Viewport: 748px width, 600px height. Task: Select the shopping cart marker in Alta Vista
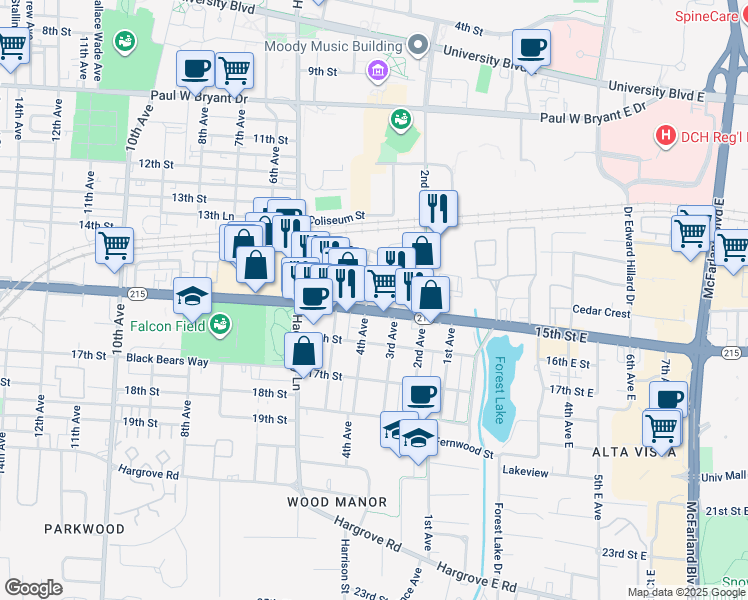(x=661, y=428)
